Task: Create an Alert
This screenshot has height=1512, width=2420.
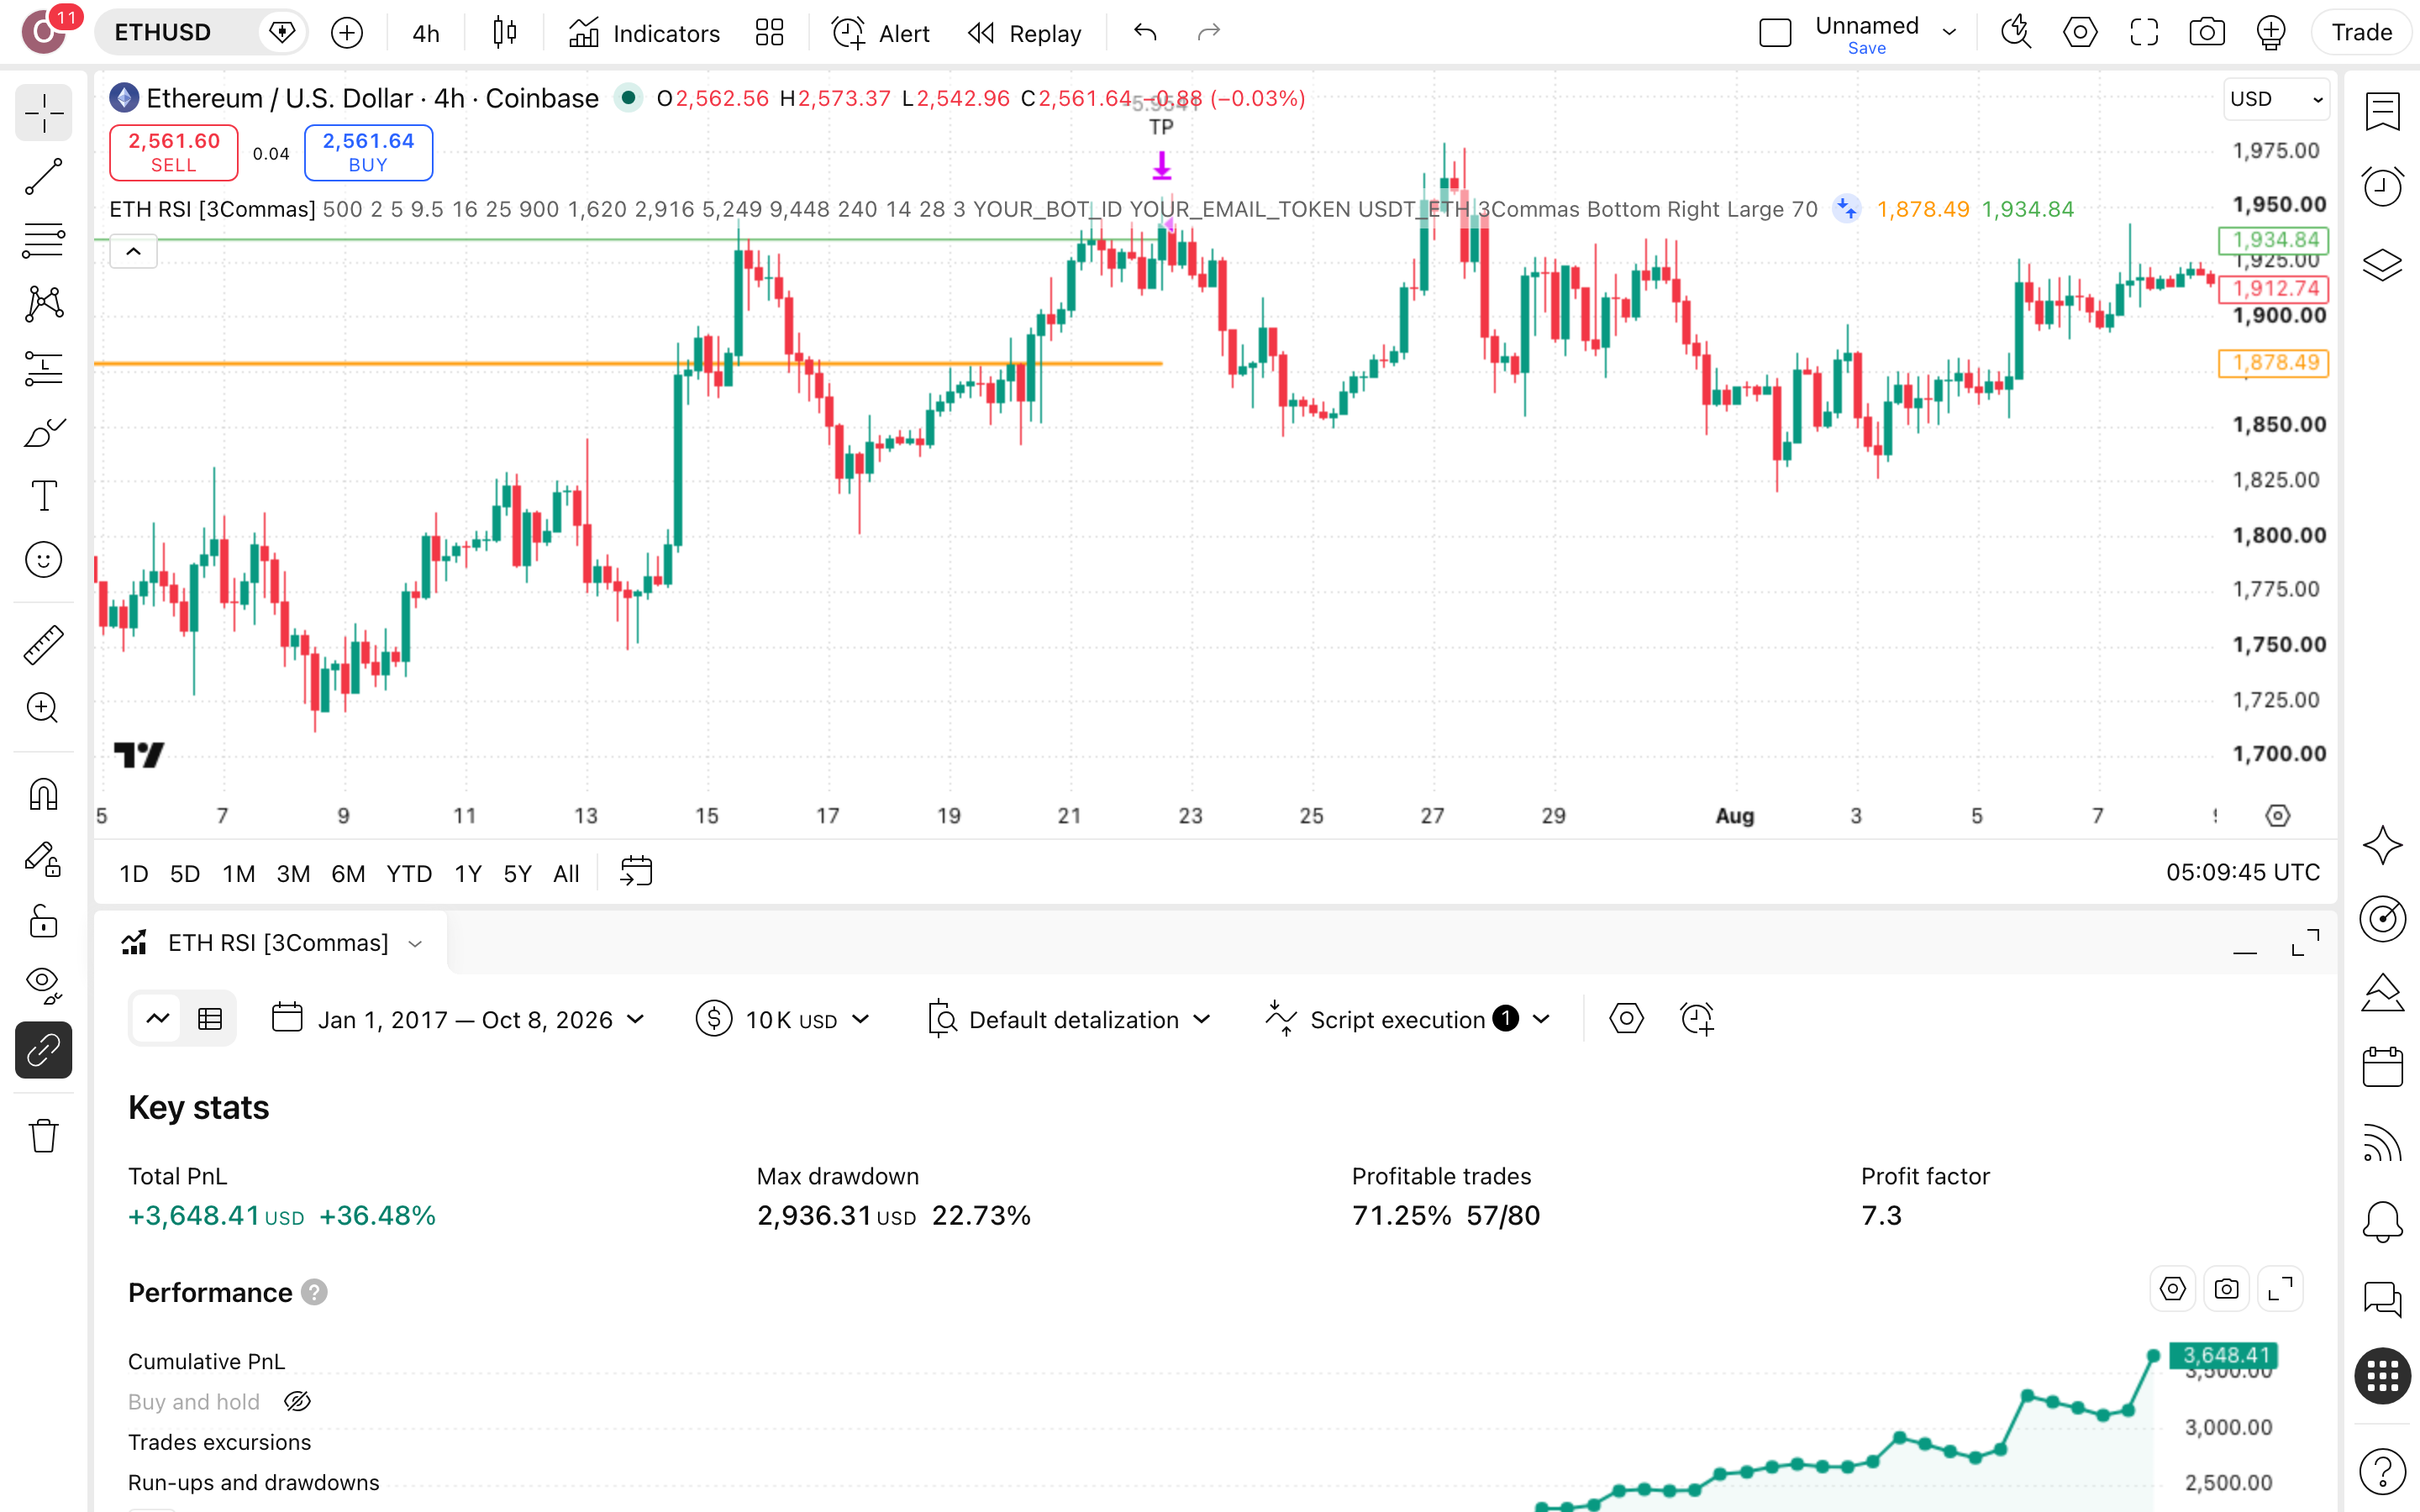Action: pos(880,33)
